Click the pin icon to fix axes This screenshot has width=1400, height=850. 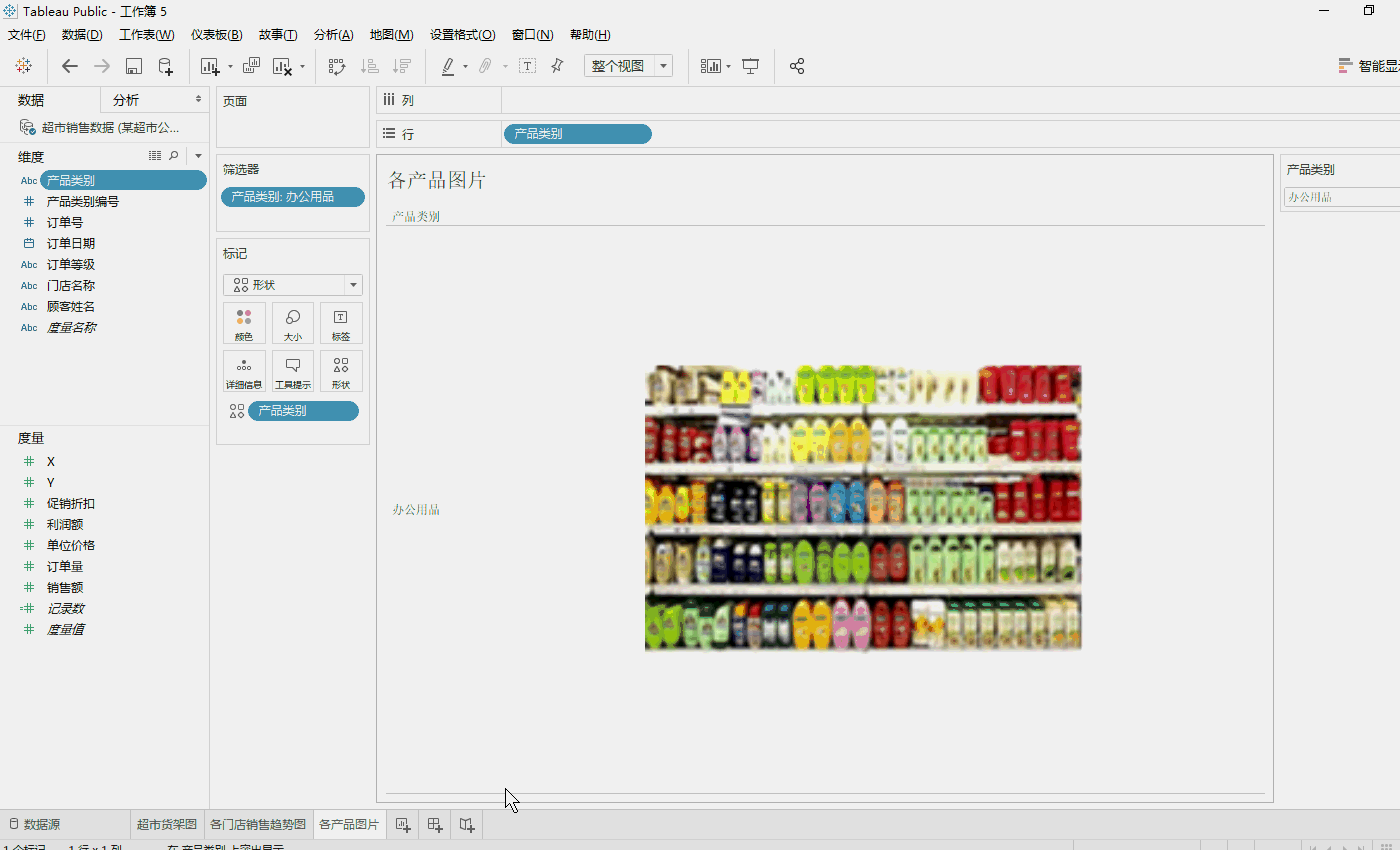558,66
